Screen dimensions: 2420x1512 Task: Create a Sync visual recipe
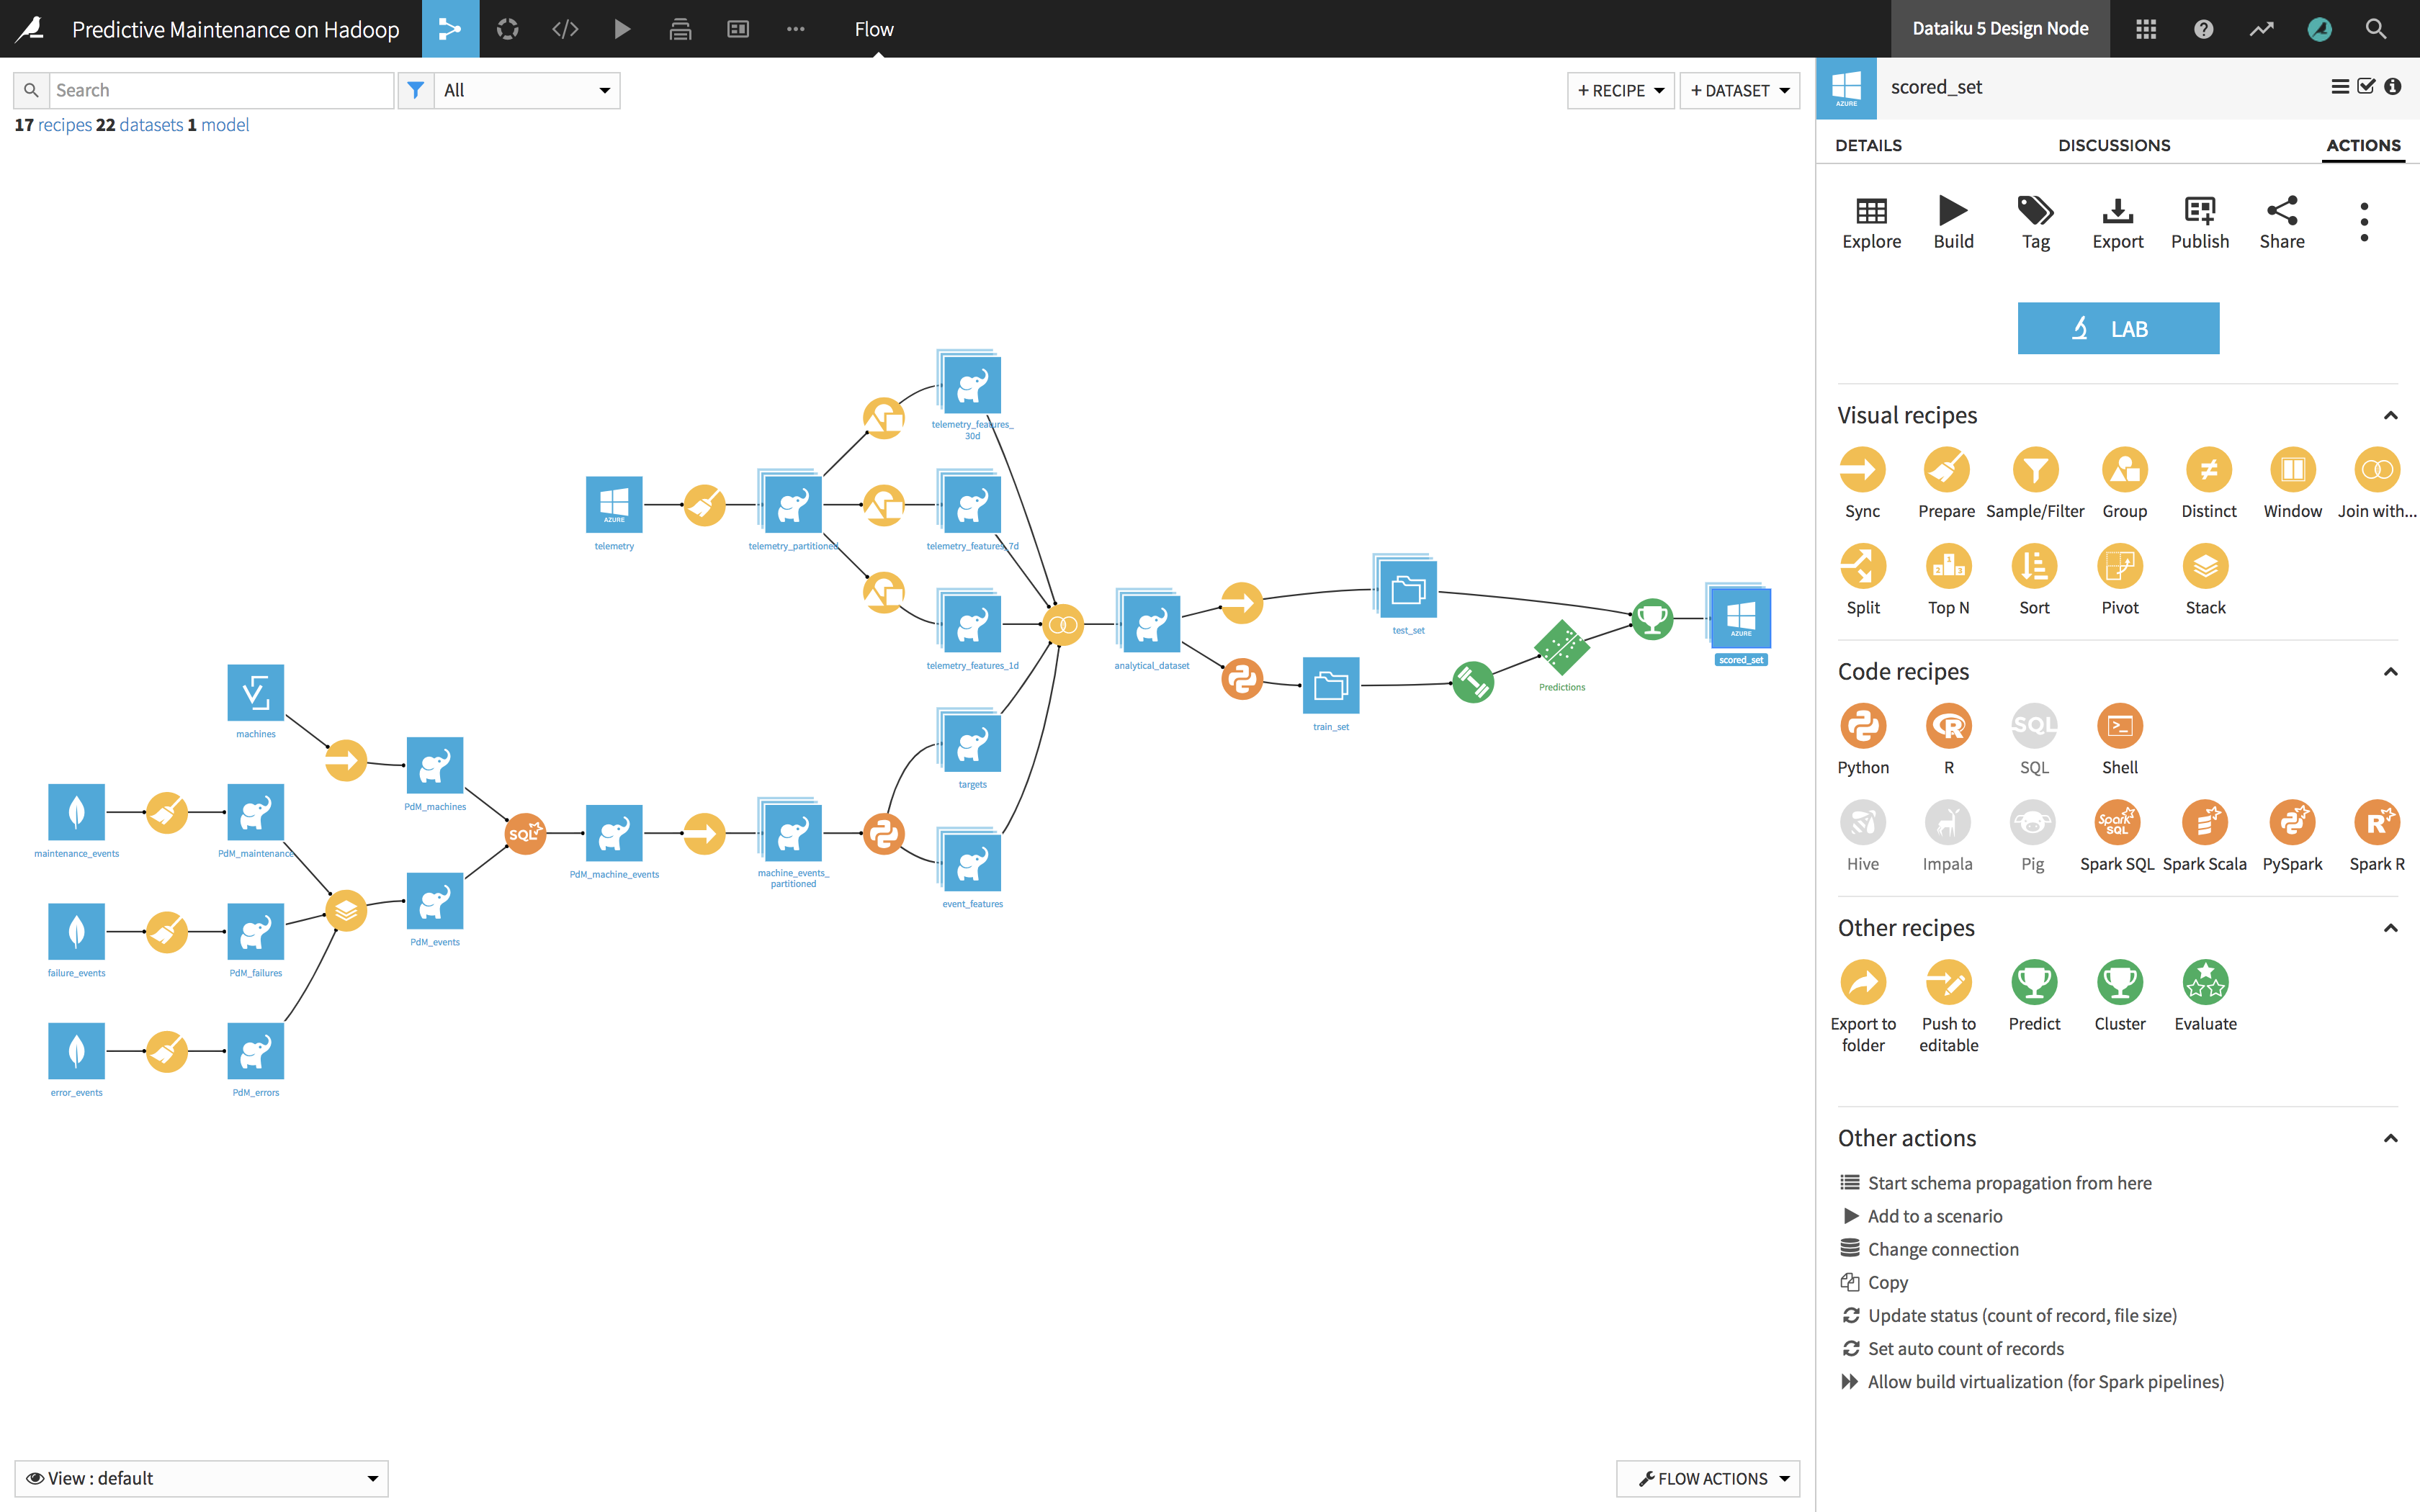(1862, 470)
